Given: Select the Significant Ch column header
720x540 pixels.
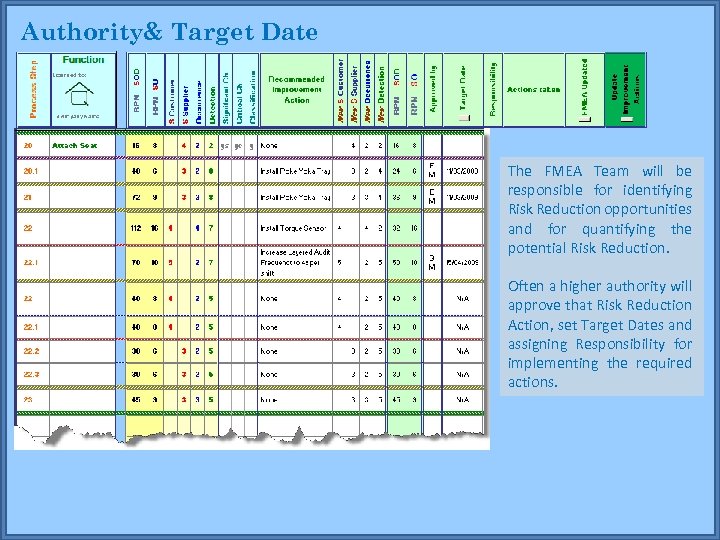Looking at the screenshot, I should click(225, 90).
